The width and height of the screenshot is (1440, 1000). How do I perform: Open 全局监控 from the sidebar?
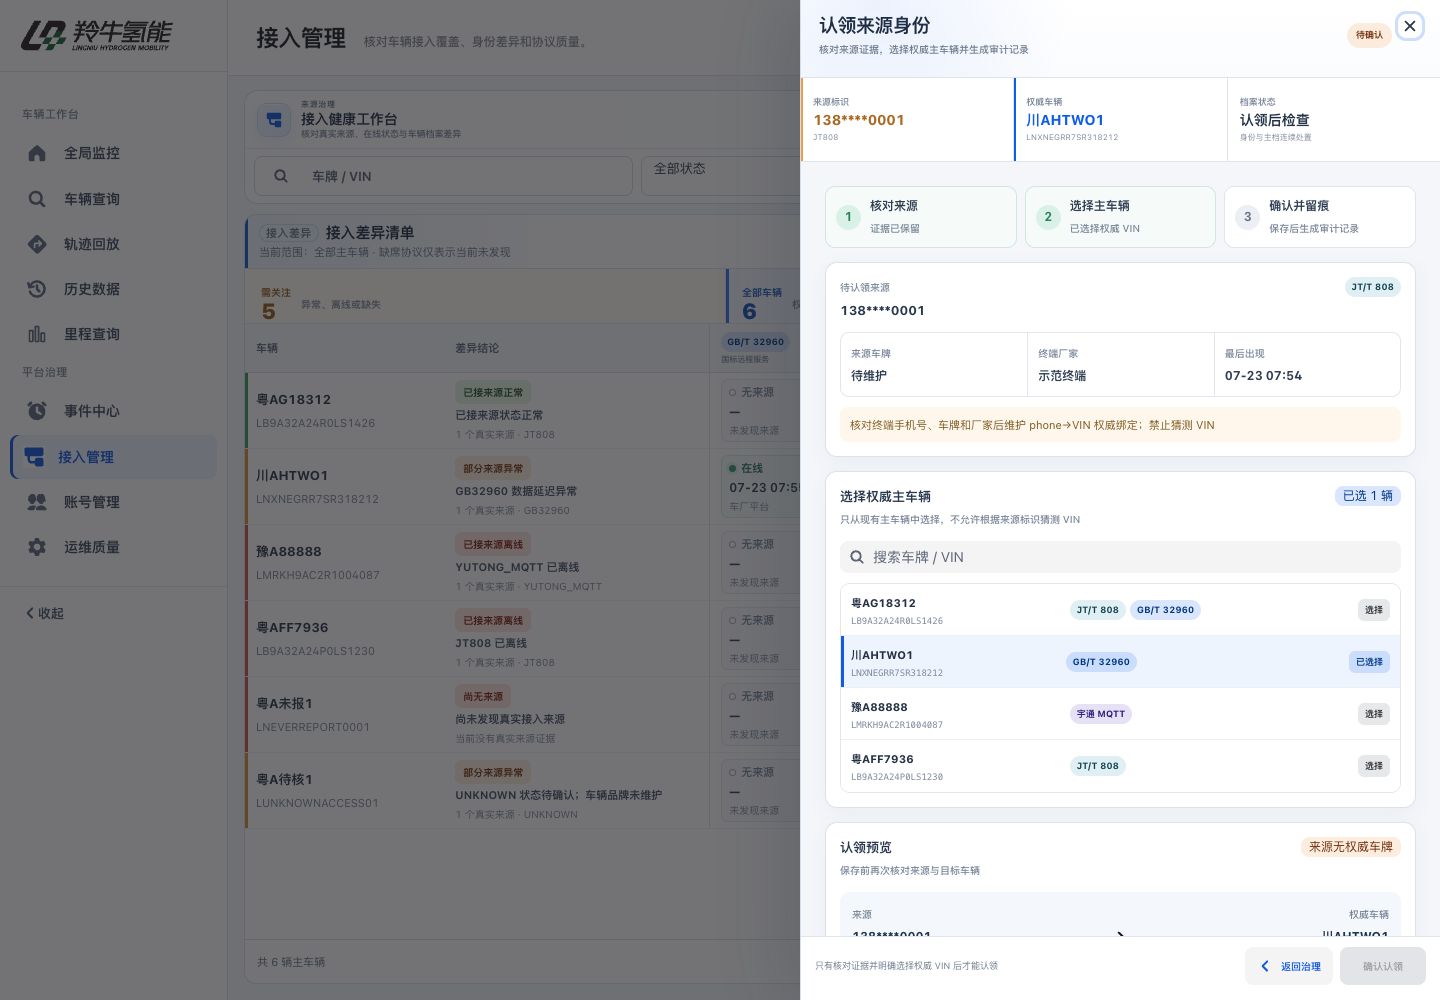click(113, 153)
